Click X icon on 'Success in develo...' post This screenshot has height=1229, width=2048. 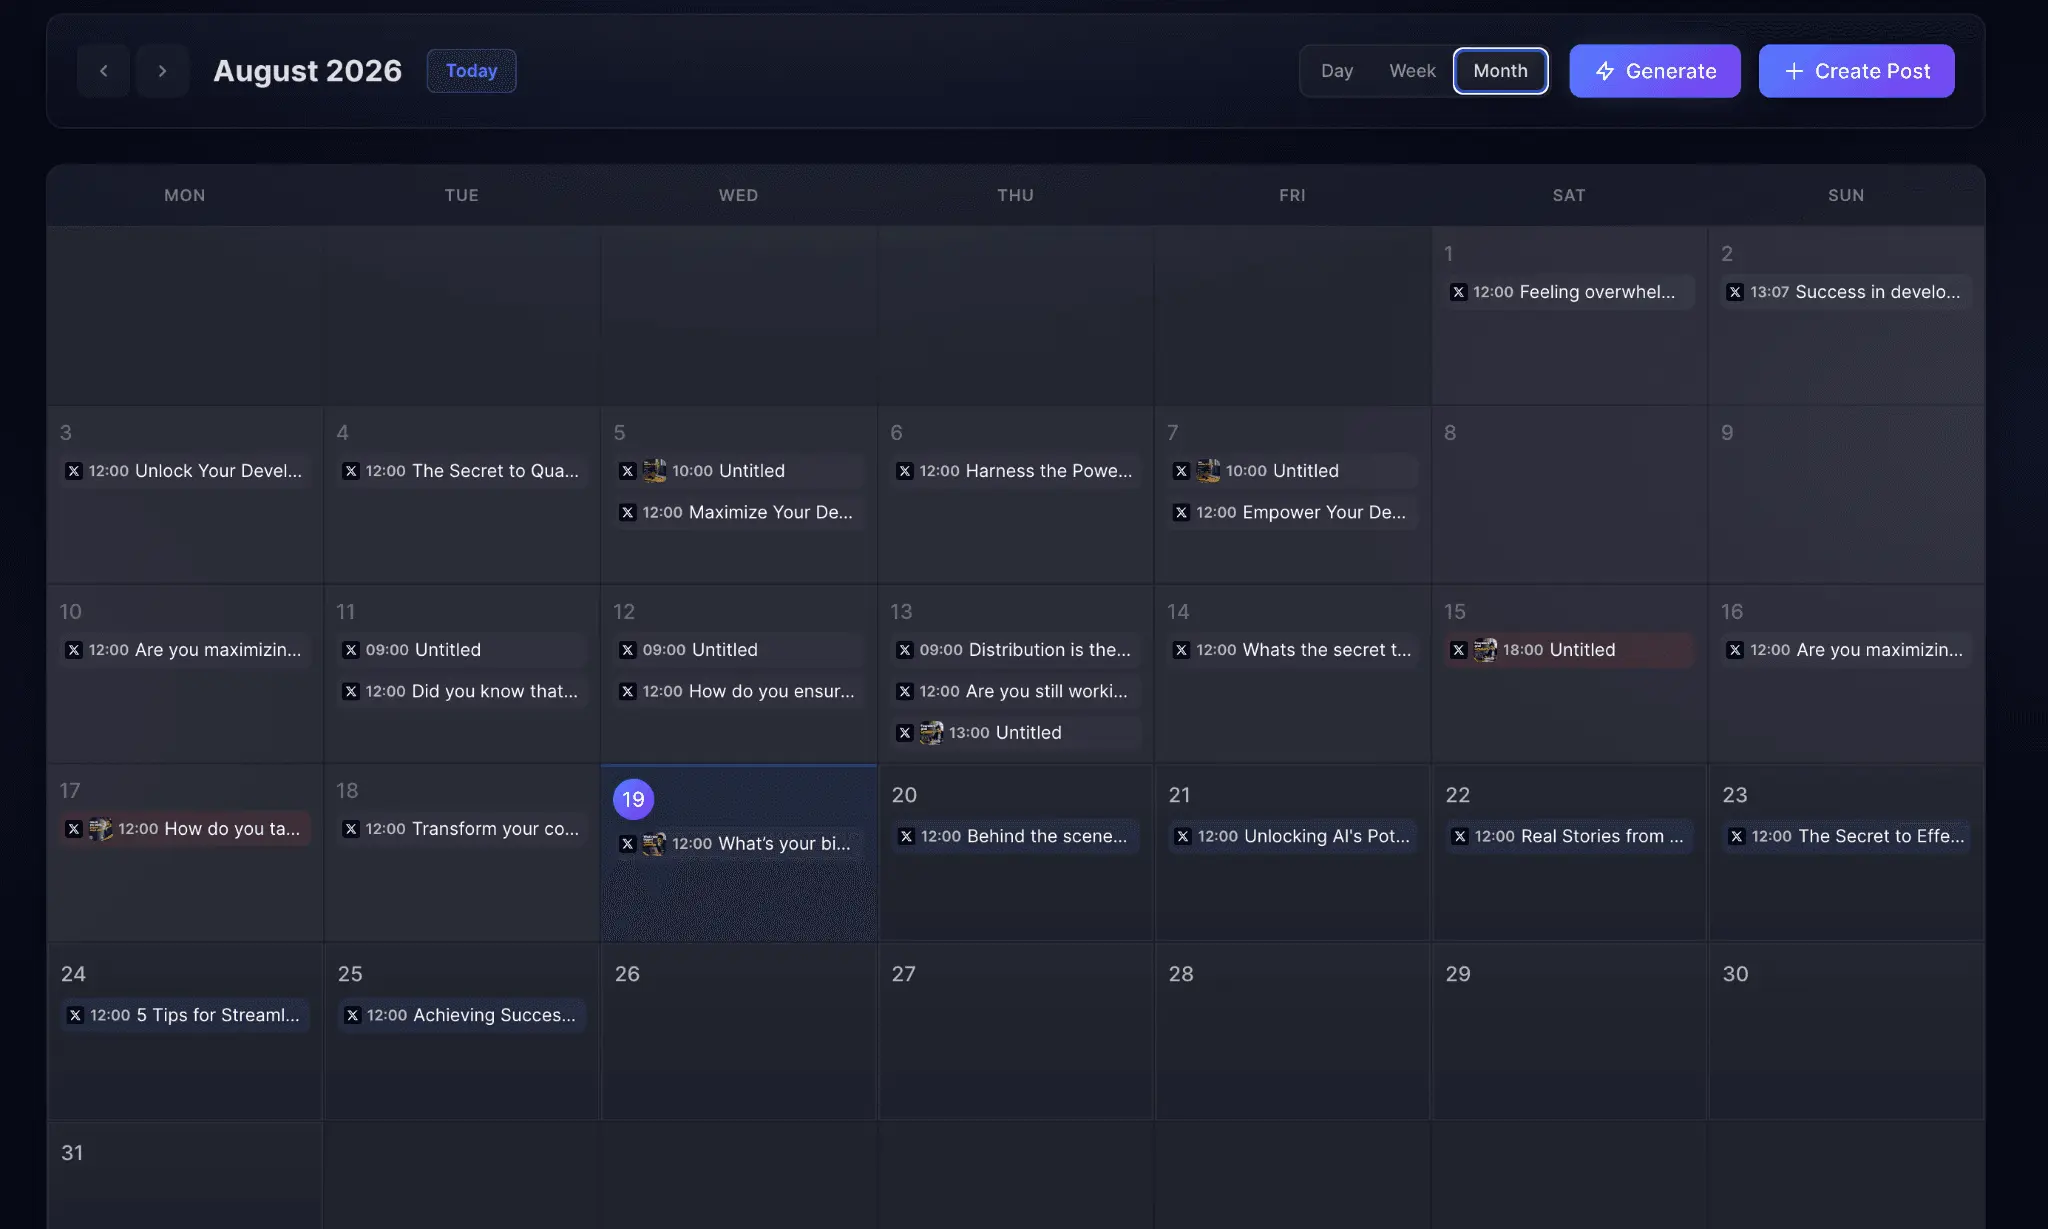click(1735, 292)
